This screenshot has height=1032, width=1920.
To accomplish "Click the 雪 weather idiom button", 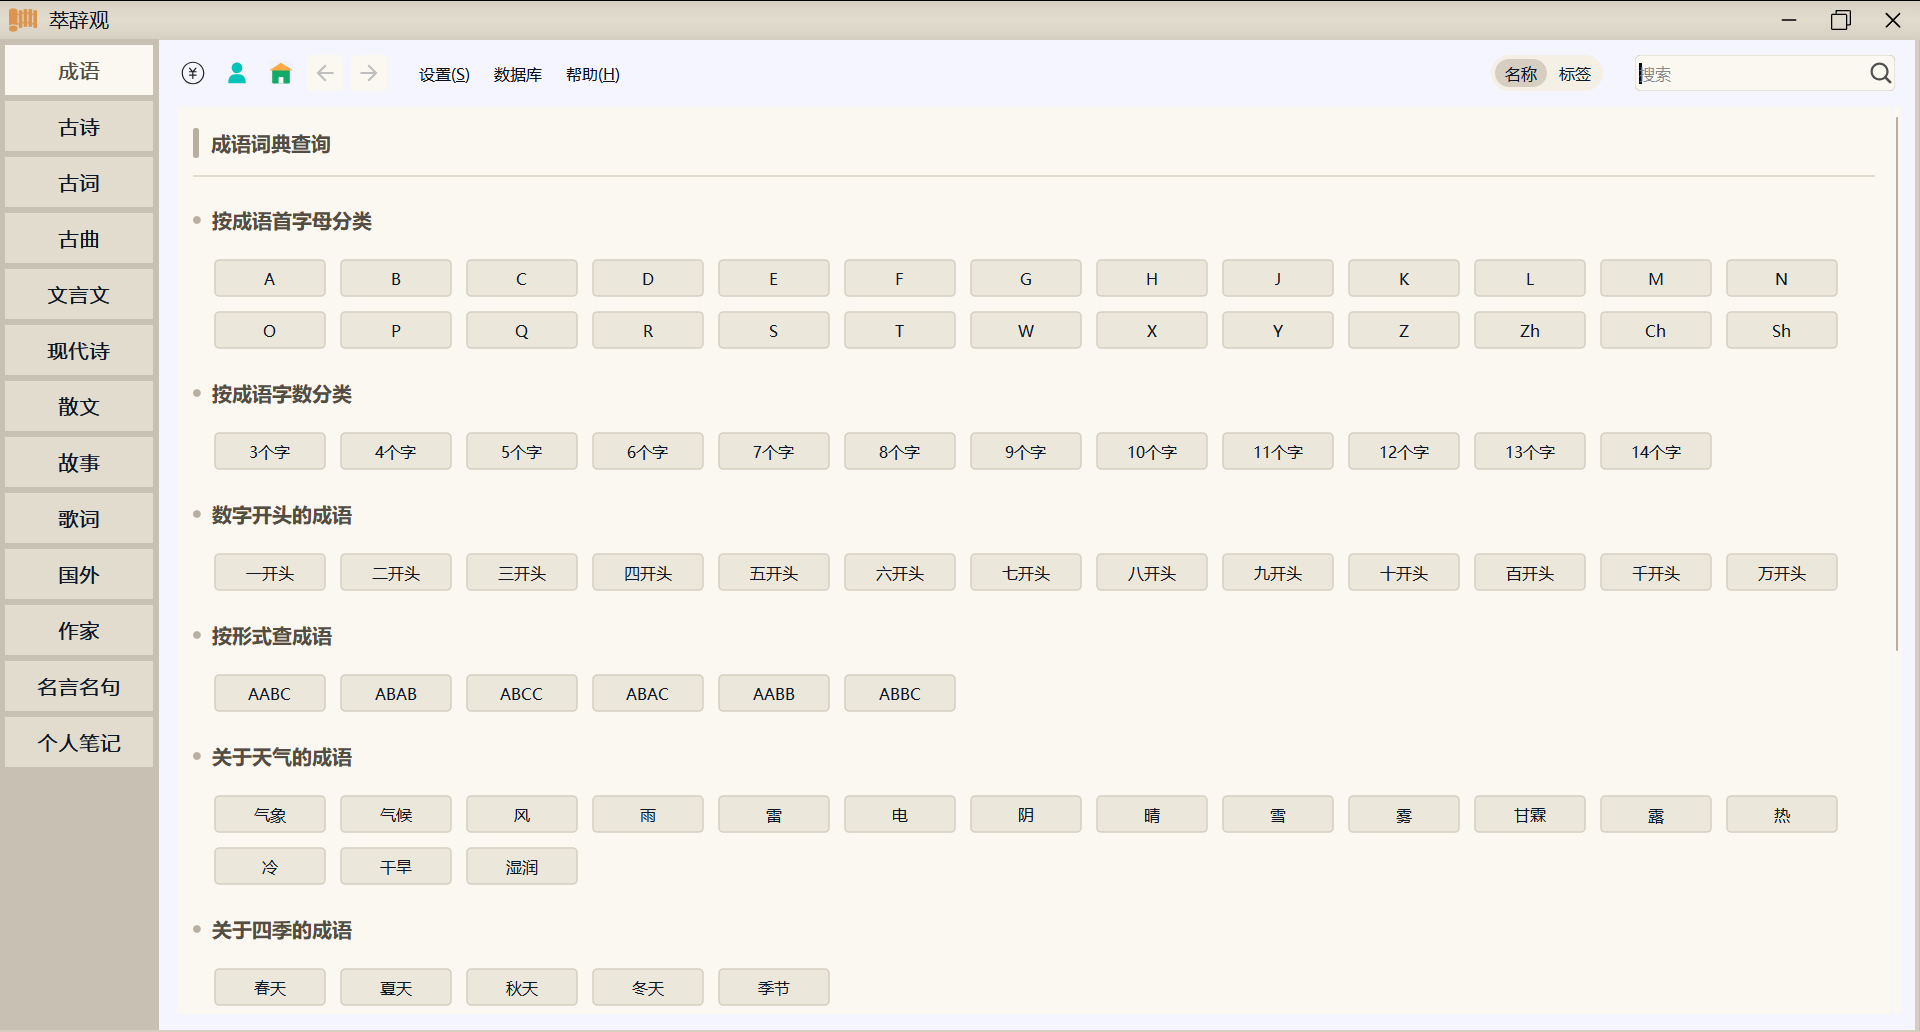I will [x=1278, y=814].
